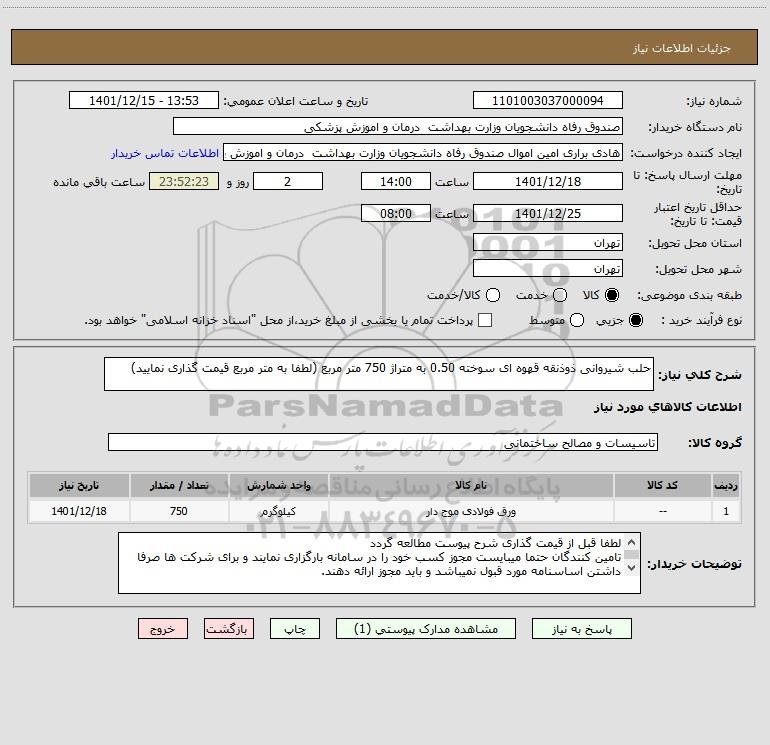Image resolution: width=770 pixels, height=745 pixels.
Task: Select the 'خدمت' radio button
Action: point(560,295)
